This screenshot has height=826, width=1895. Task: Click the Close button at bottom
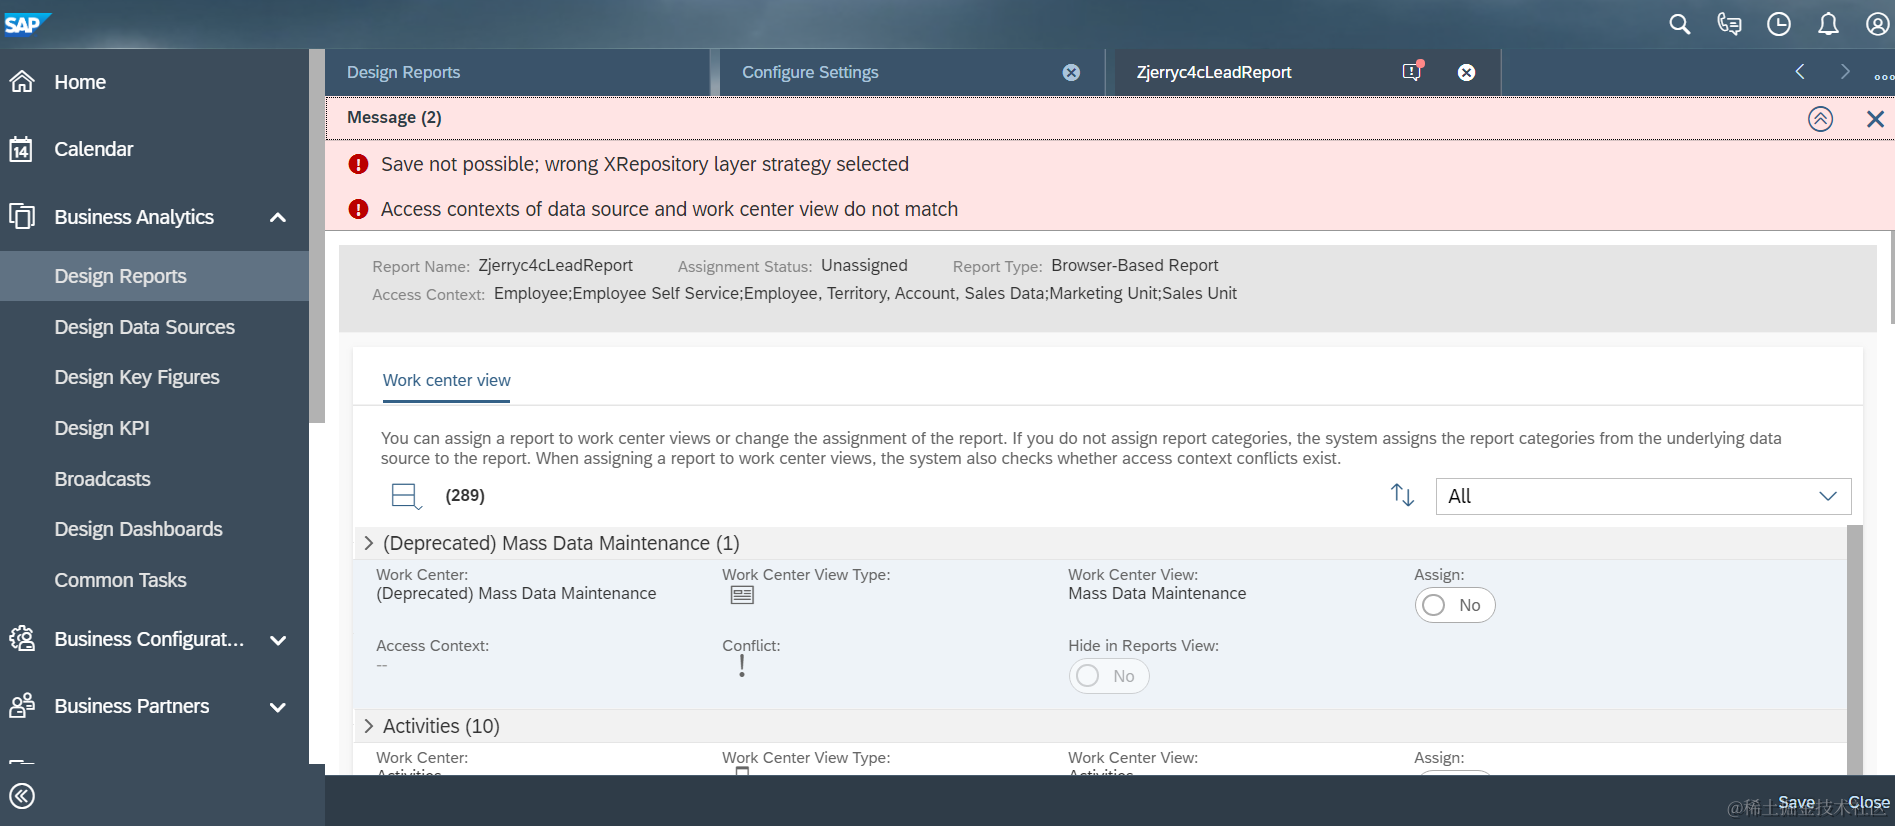coord(1869,802)
